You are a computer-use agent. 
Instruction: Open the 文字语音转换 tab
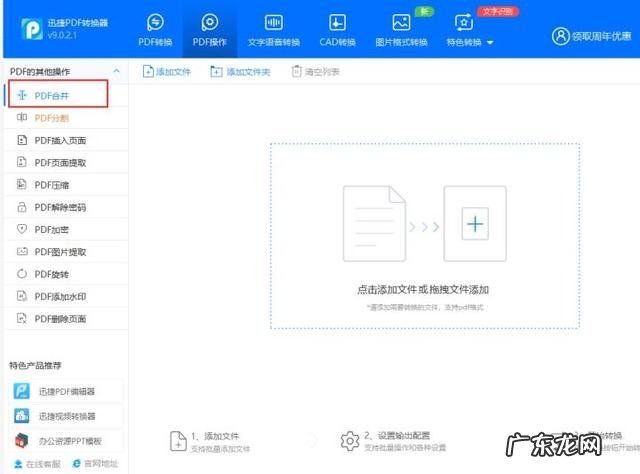pos(274,30)
